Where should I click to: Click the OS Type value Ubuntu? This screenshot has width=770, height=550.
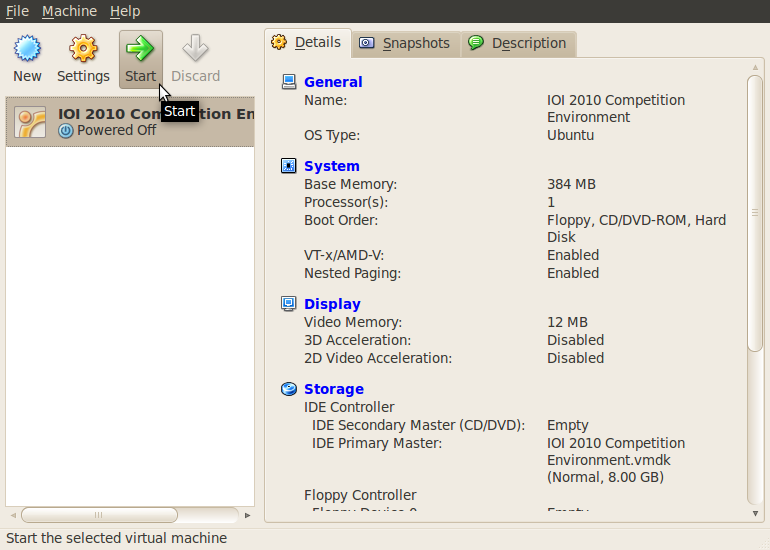click(x=571, y=135)
